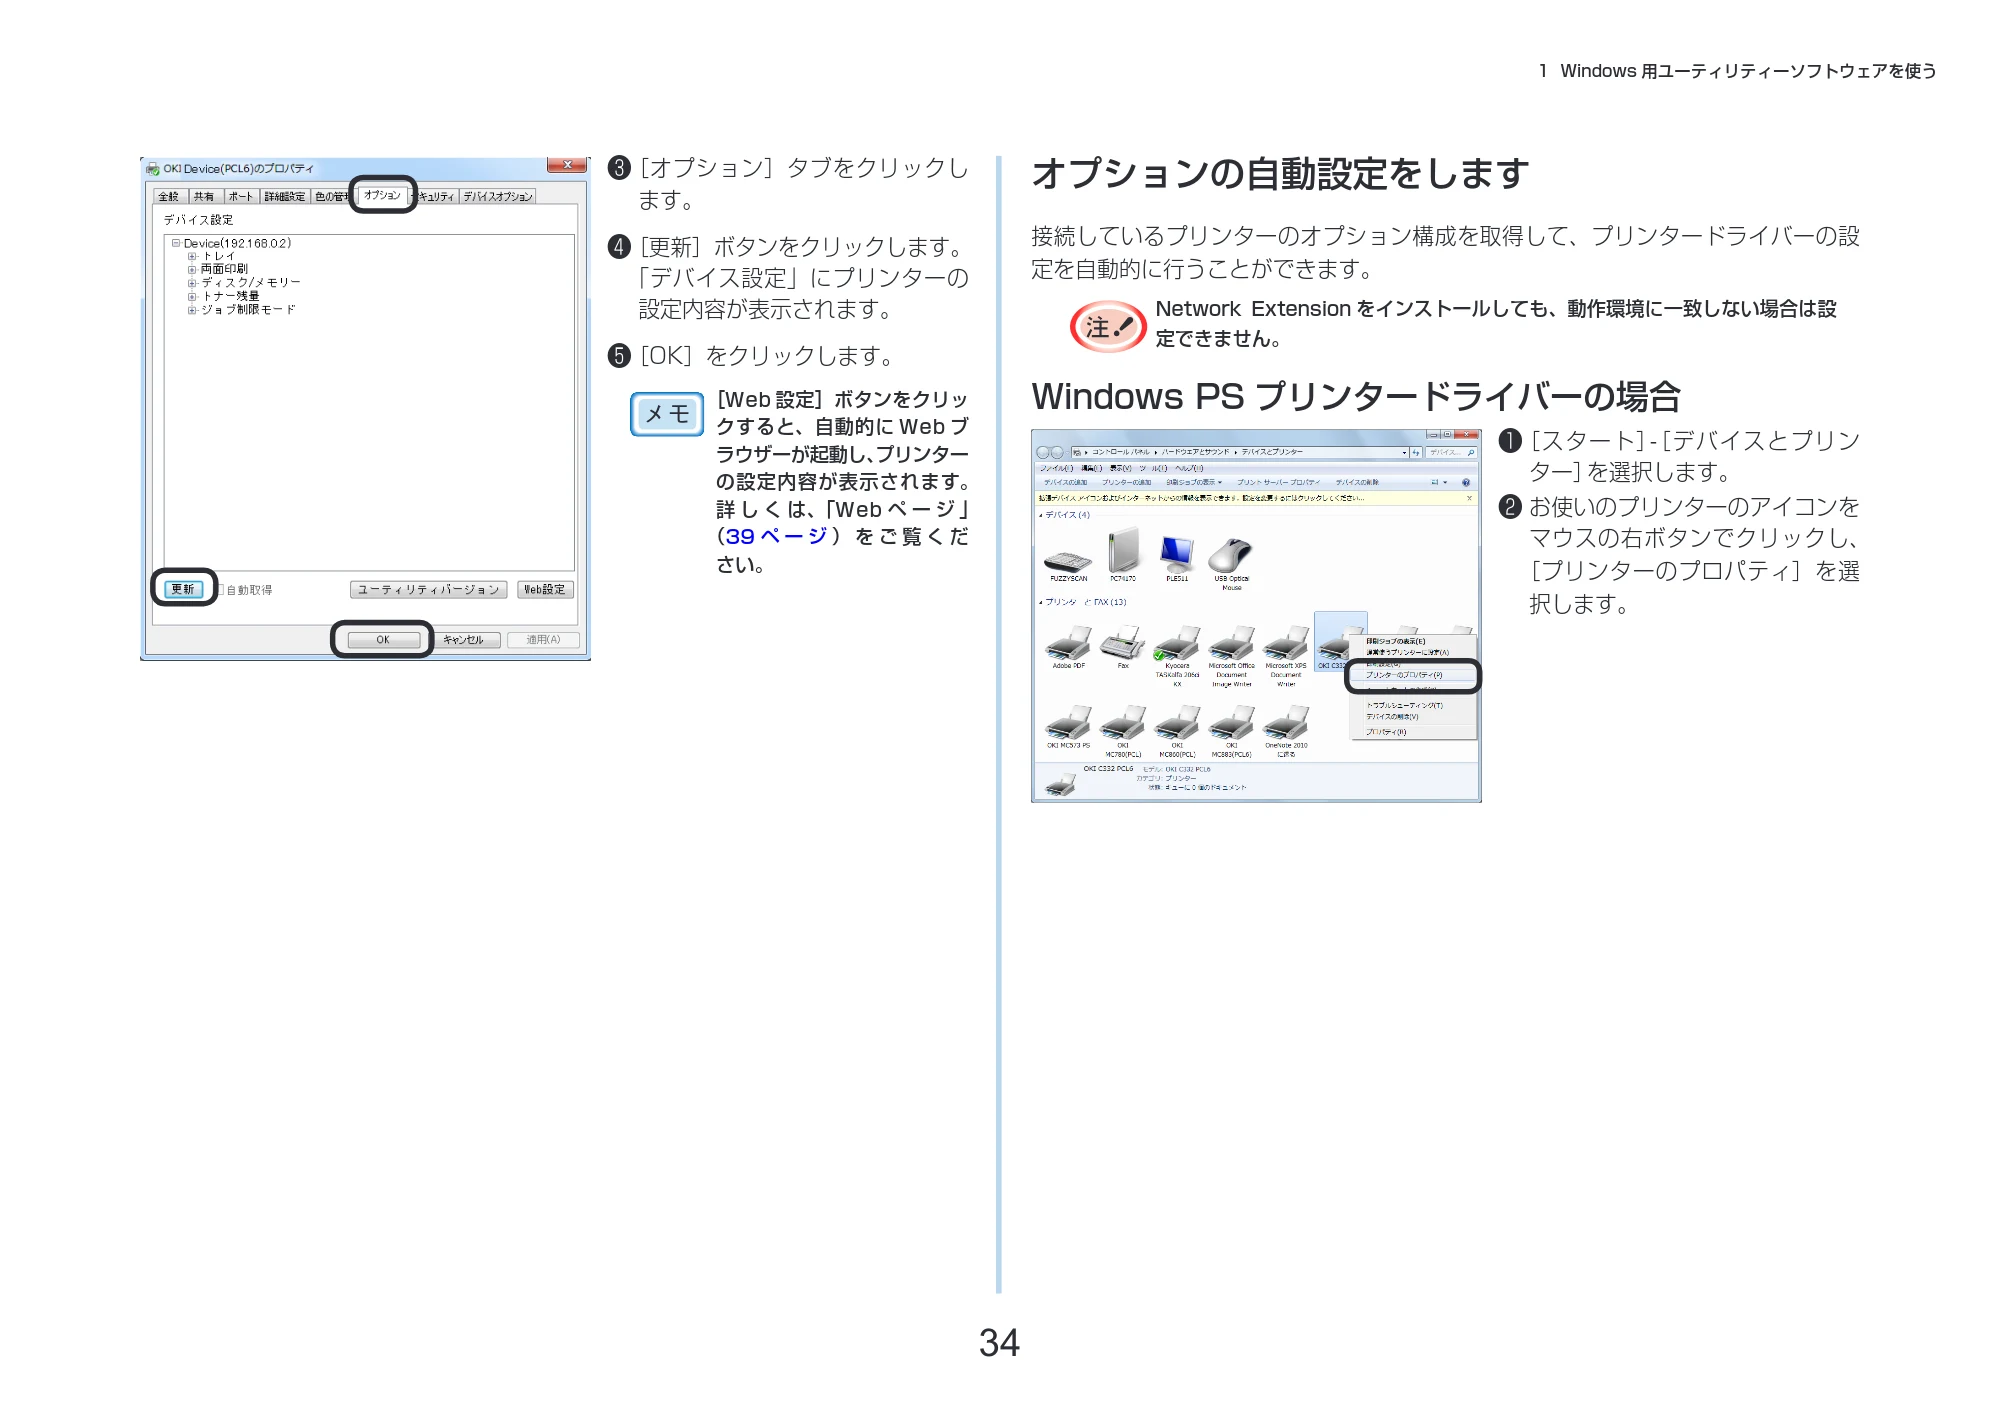Select the USB Optical Mouse icon
The height and width of the screenshot is (1417, 2001).
pyautogui.click(x=1231, y=554)
